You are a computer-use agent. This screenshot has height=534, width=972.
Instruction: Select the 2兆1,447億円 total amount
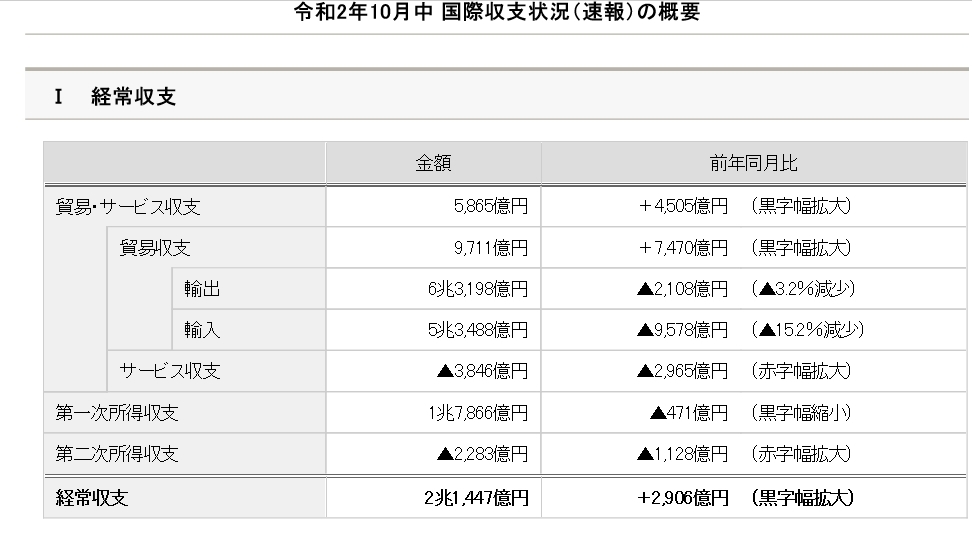point(475,496)
